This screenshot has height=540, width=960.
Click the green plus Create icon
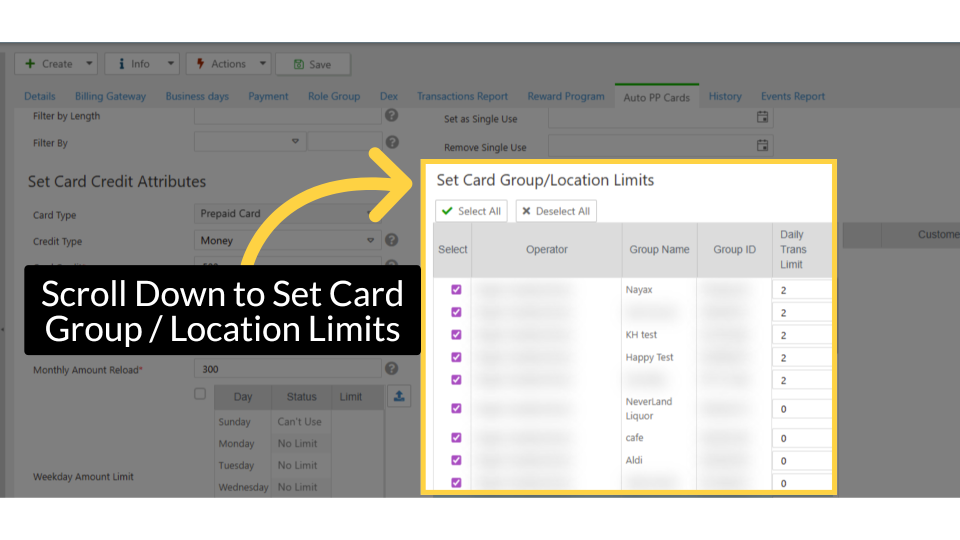coord(30,64)
